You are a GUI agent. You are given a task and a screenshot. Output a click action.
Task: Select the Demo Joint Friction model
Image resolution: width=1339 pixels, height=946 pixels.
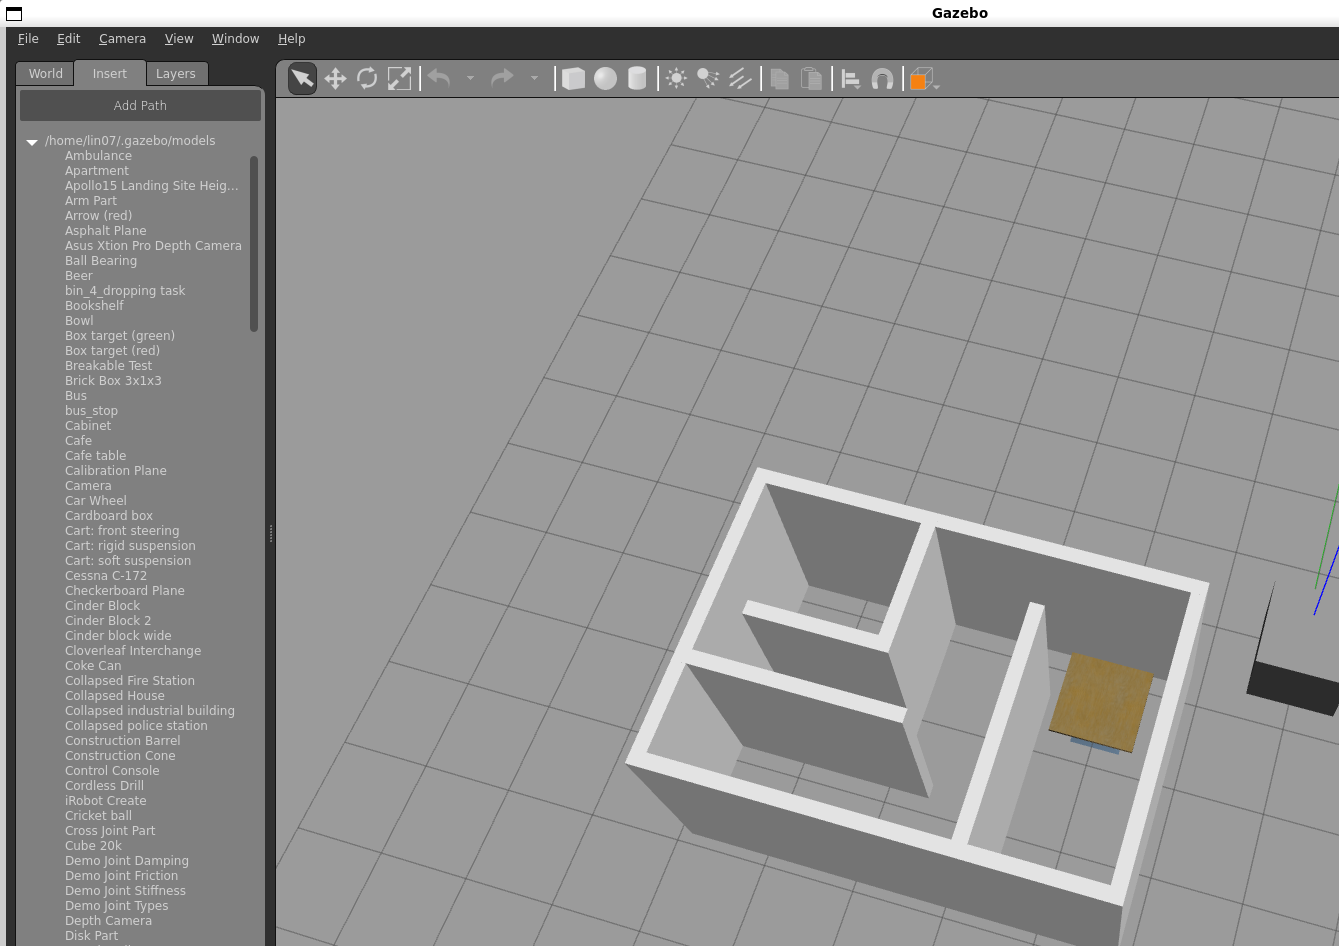coord(121,876)
